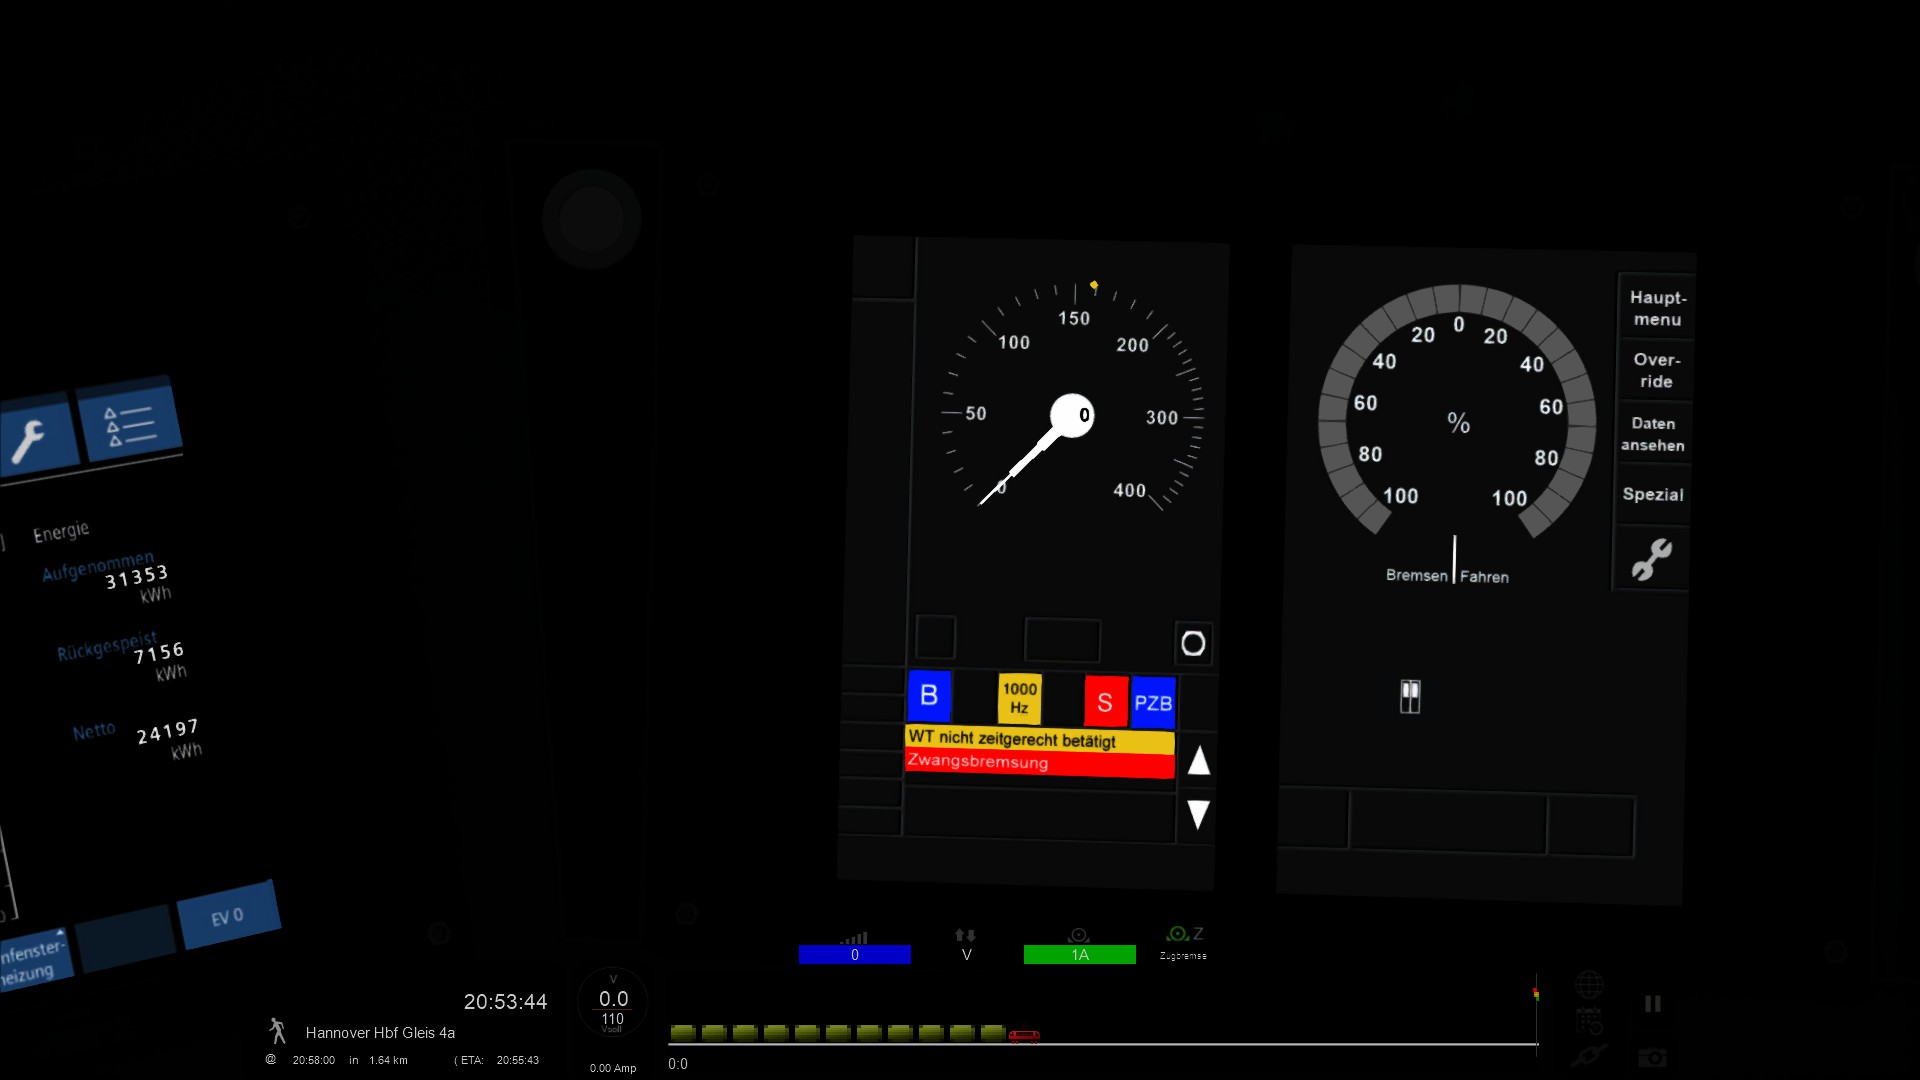Click the wrench settings softkey on right display
The width and height of the screenshot is (1920, 1080).
[1651, 559]
